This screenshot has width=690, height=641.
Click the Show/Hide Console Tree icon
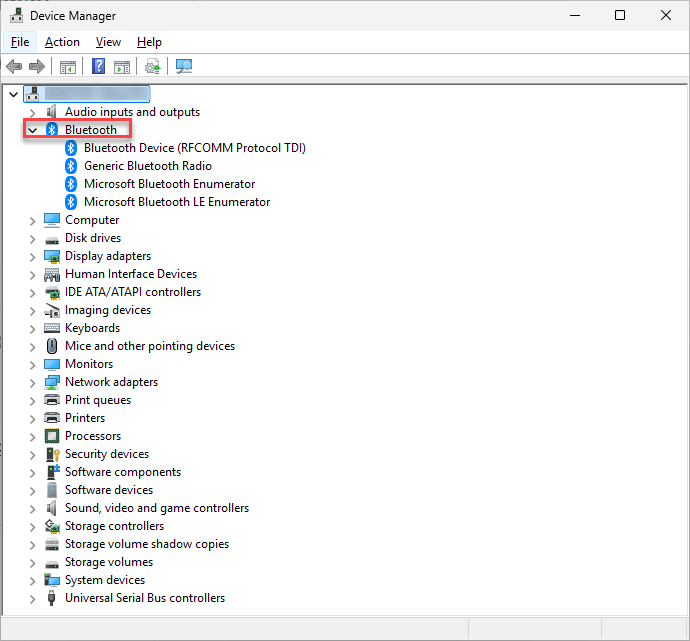coord(68,67)
